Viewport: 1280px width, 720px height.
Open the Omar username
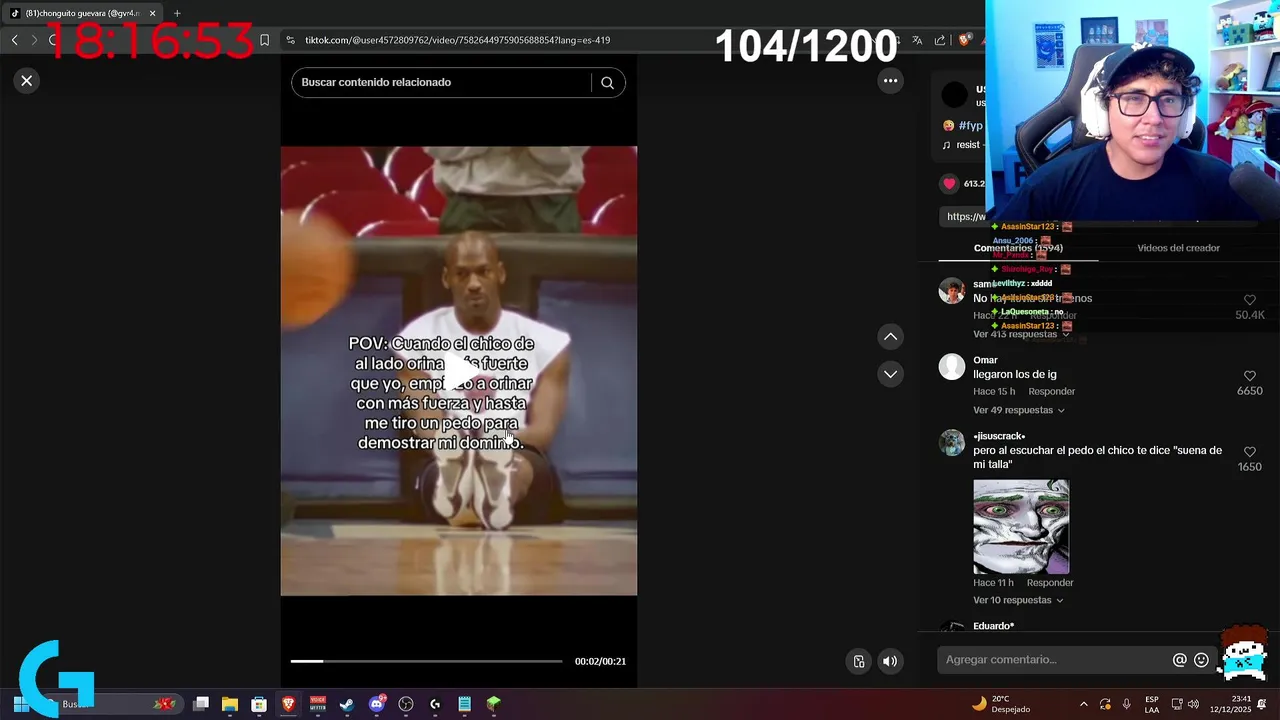pyautogui.click(x=985, y=360)
